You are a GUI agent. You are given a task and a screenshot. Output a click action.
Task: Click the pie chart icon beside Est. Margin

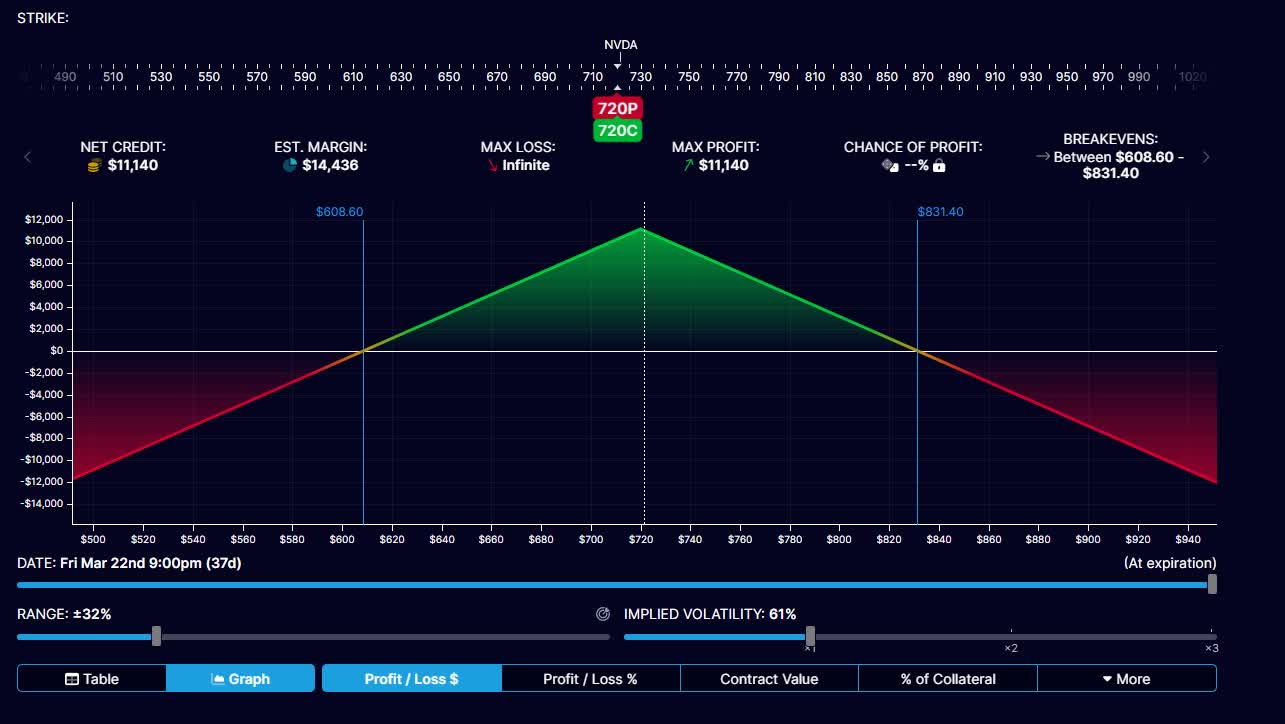[x=290, y=165]
